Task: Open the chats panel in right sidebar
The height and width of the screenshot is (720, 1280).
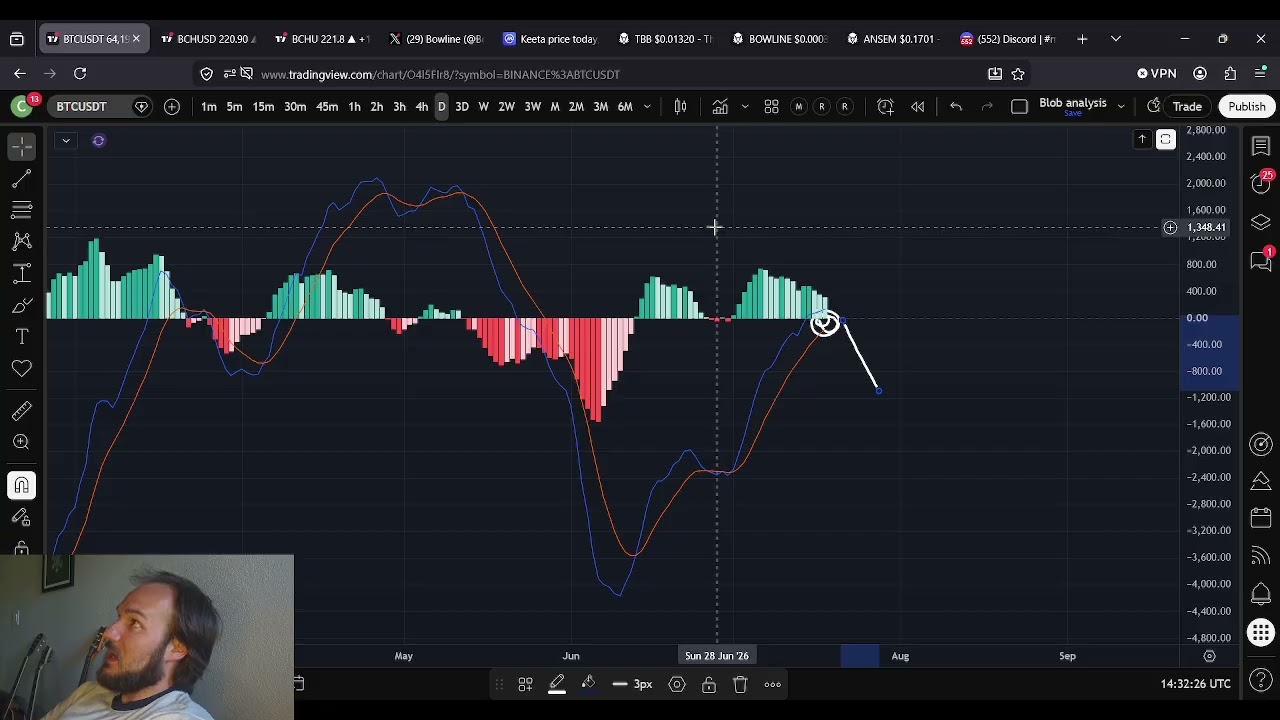Action: (1260, 260)
